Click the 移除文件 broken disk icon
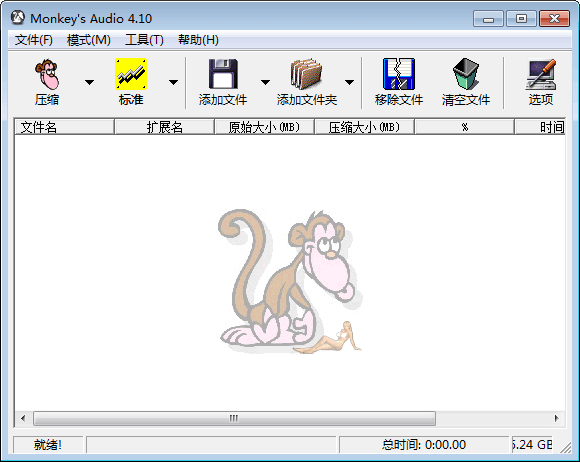The image size is (580, 462). coord(399,74)
